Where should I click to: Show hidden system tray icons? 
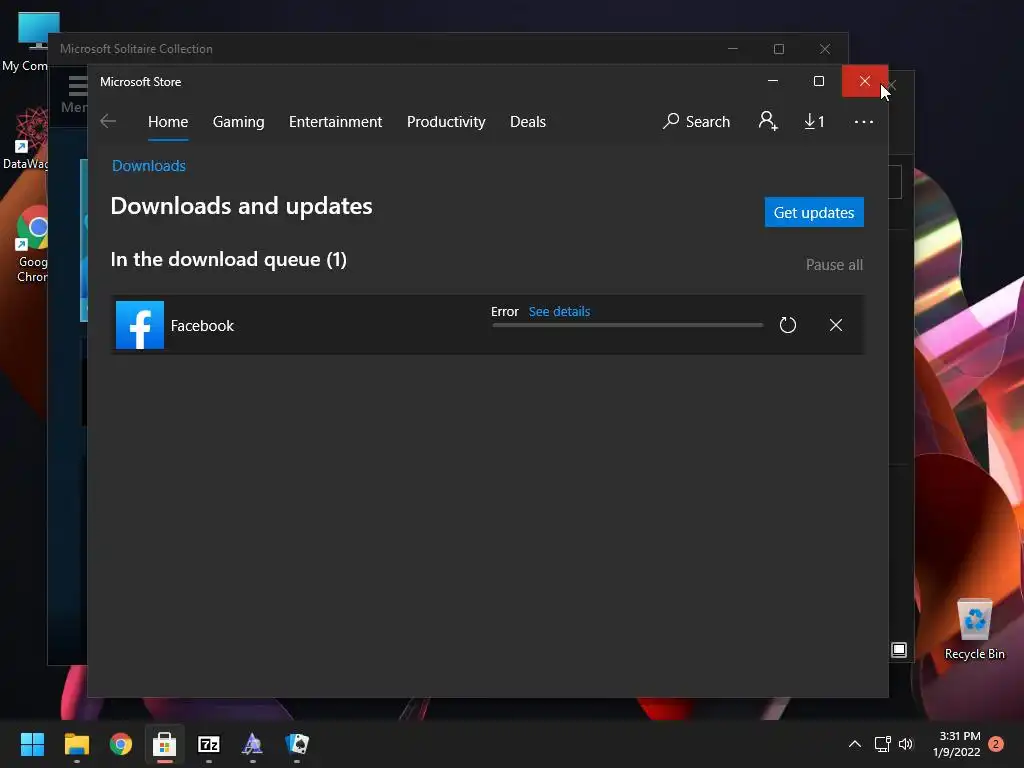point(854,744)
